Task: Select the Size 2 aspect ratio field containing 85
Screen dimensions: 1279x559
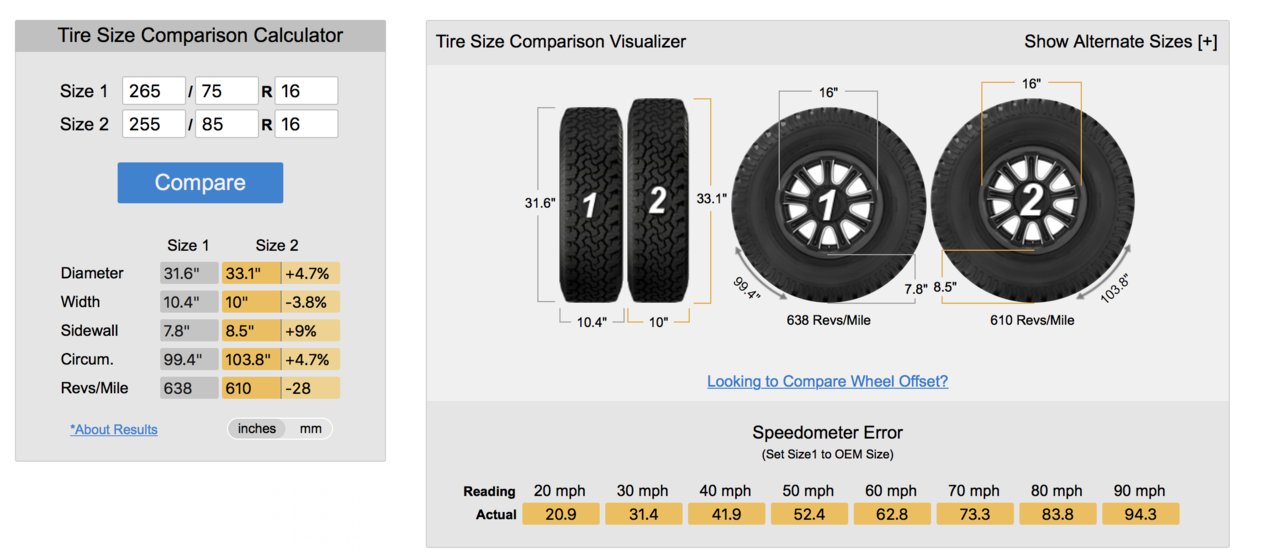Action: [x=227, y=124]
